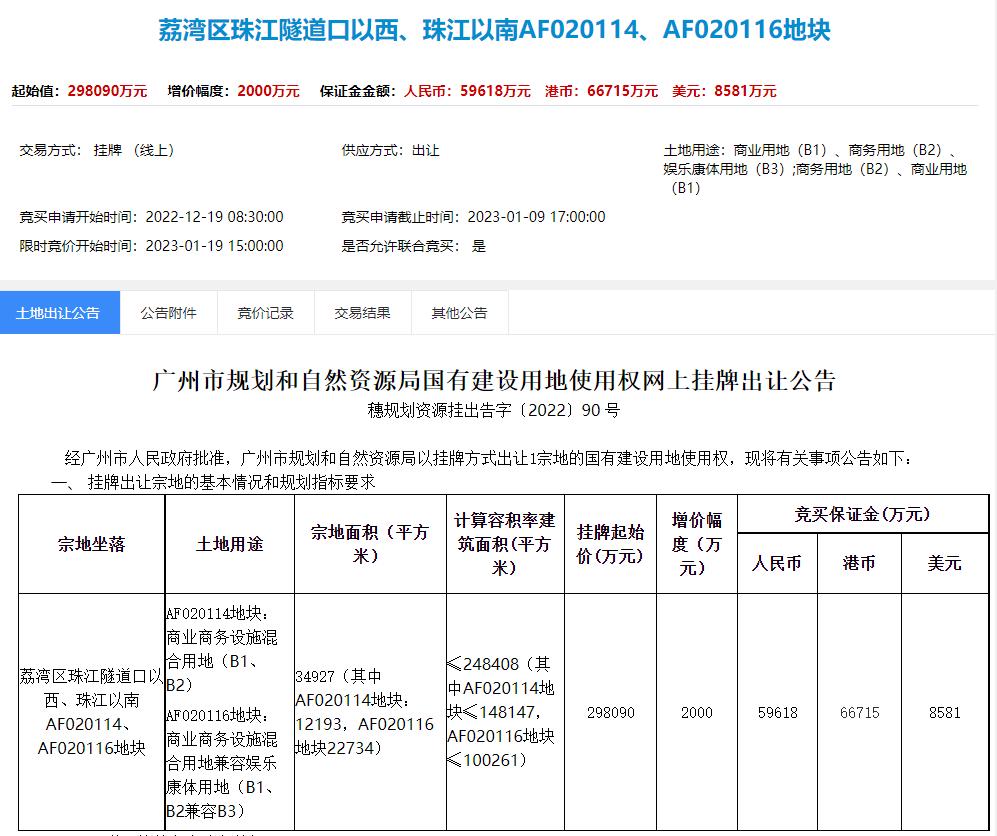Click the active 土地出让公告 tab
The image size is (997, 836).
pos(60,312)
